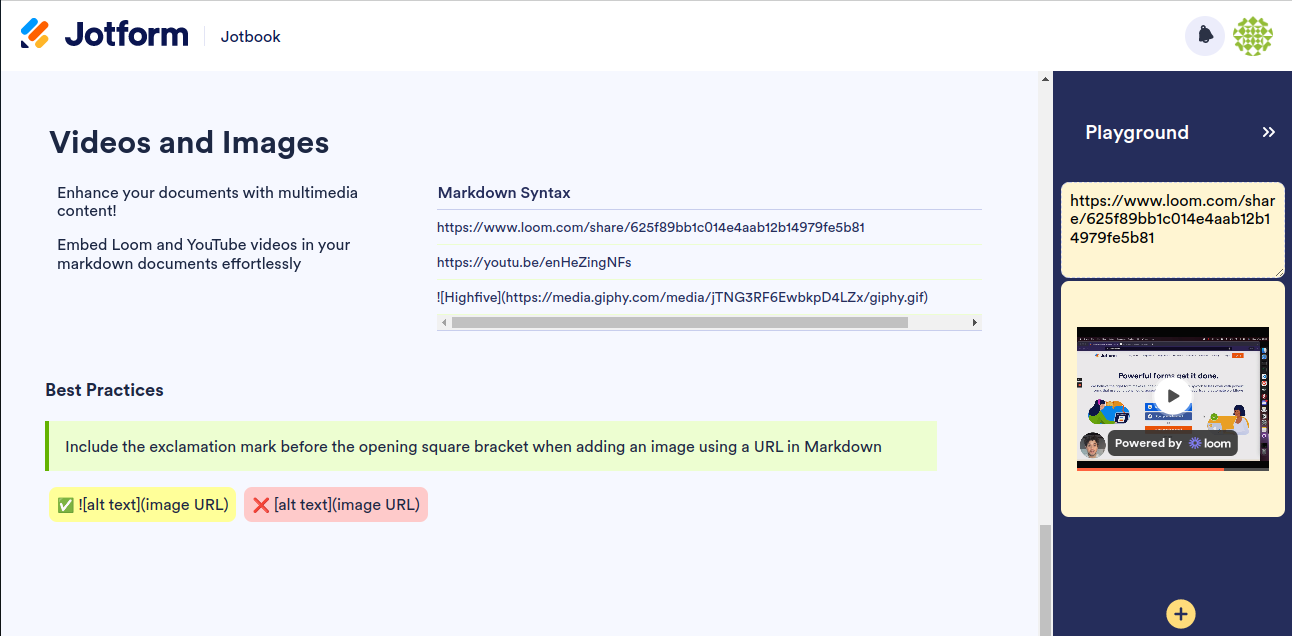Collapse the Playground panel with double chevron

[1269, 132]
